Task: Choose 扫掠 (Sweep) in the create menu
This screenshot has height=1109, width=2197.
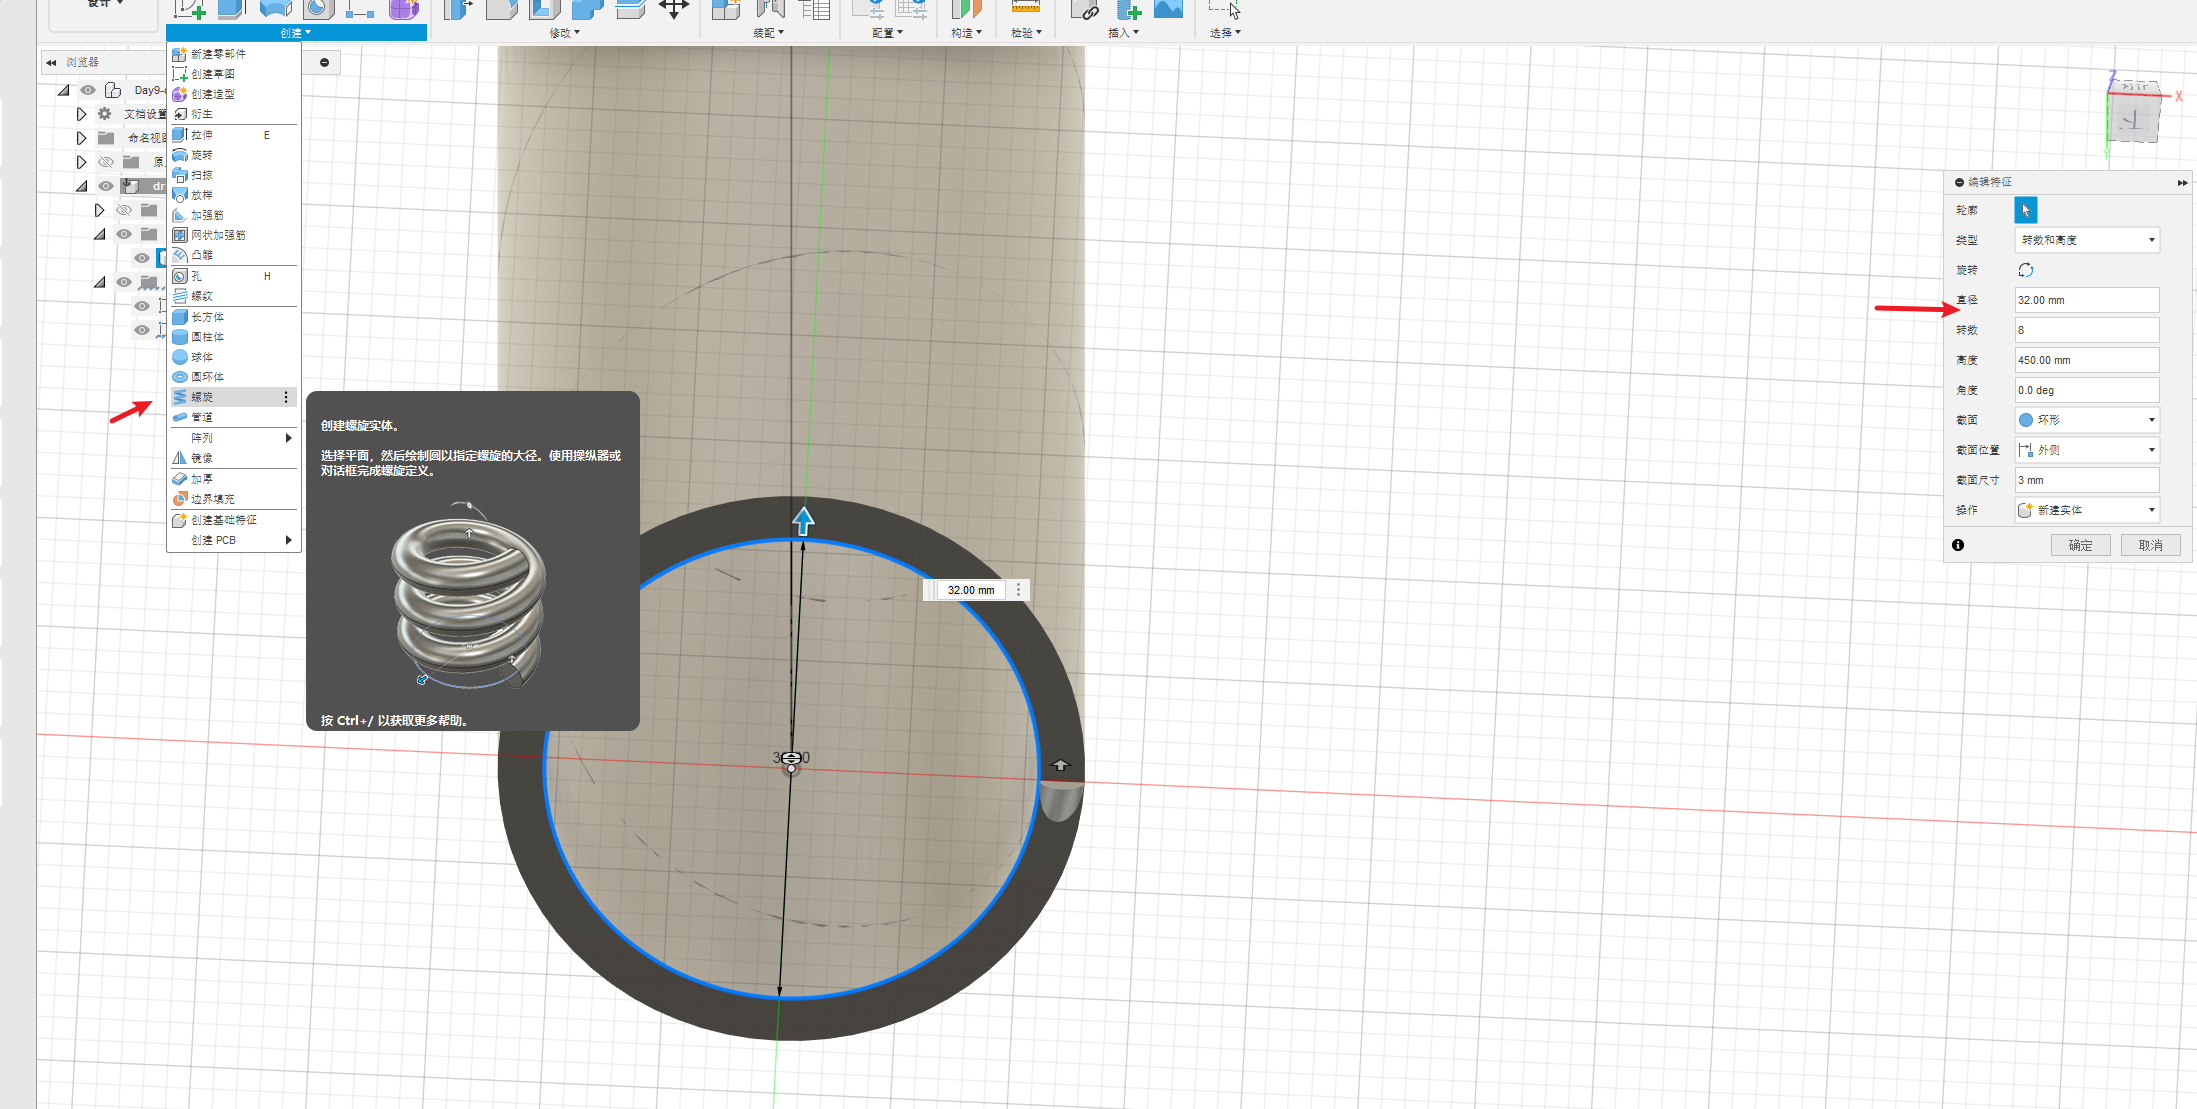Action: point(202,175)
